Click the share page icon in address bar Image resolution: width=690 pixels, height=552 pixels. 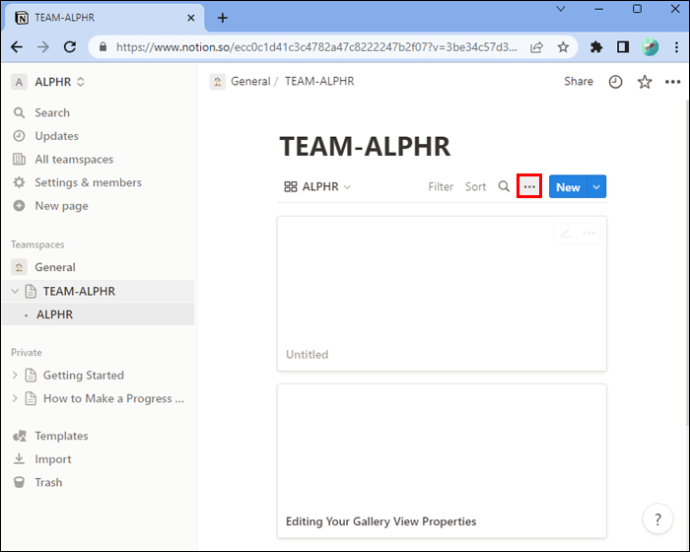[x=536, y=47]
